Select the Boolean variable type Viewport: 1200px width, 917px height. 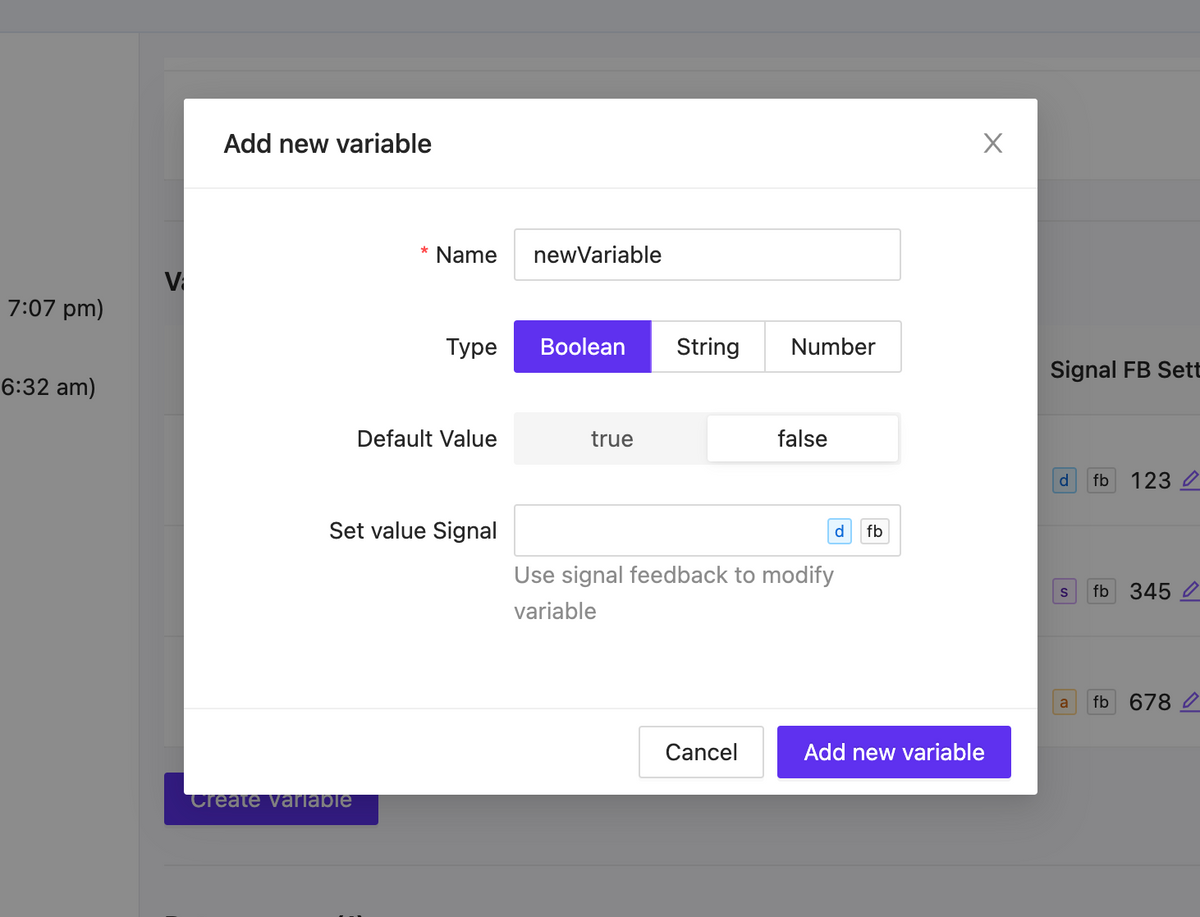tap(582, 347)
